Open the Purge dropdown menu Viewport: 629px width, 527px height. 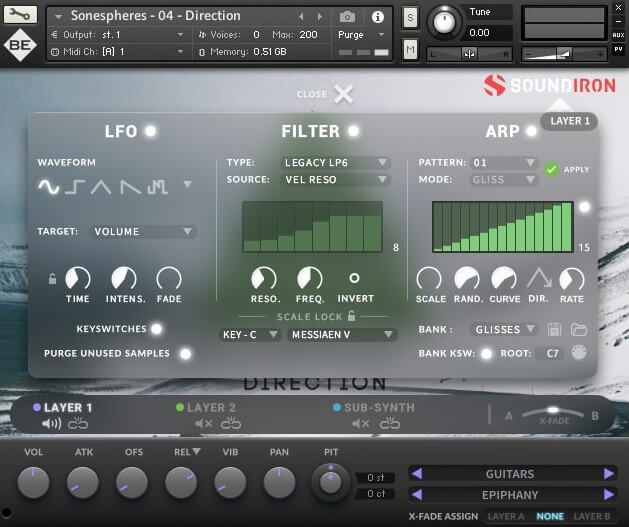pos(361,35)
